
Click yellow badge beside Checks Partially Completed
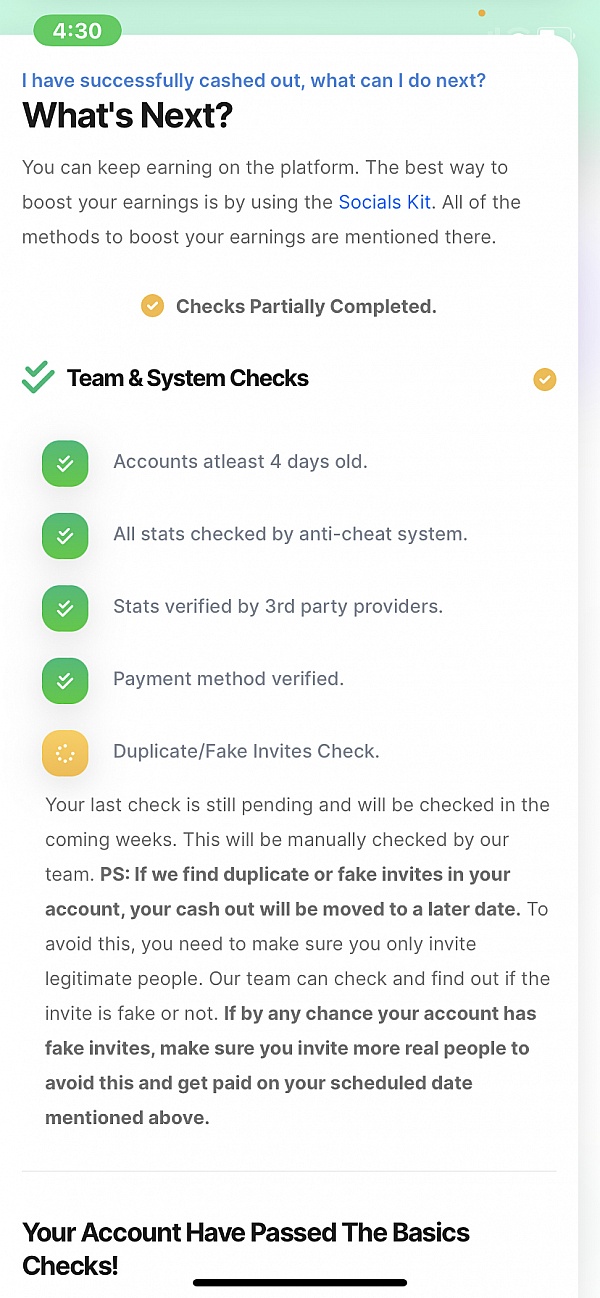point(152,306)
